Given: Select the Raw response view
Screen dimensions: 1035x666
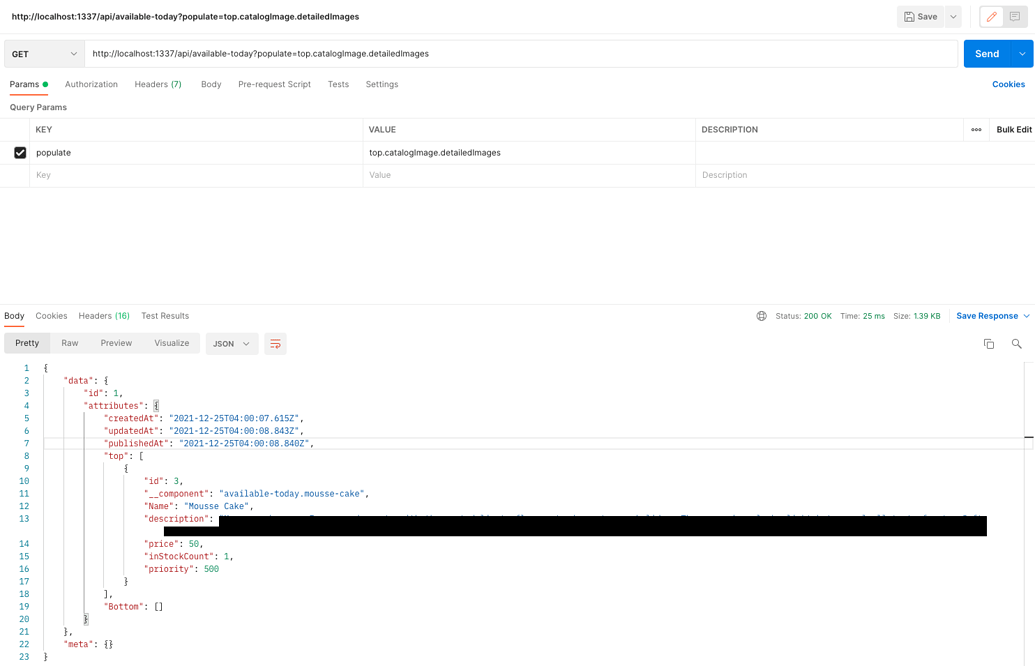Looking at the screenshot, I should 70,343.
